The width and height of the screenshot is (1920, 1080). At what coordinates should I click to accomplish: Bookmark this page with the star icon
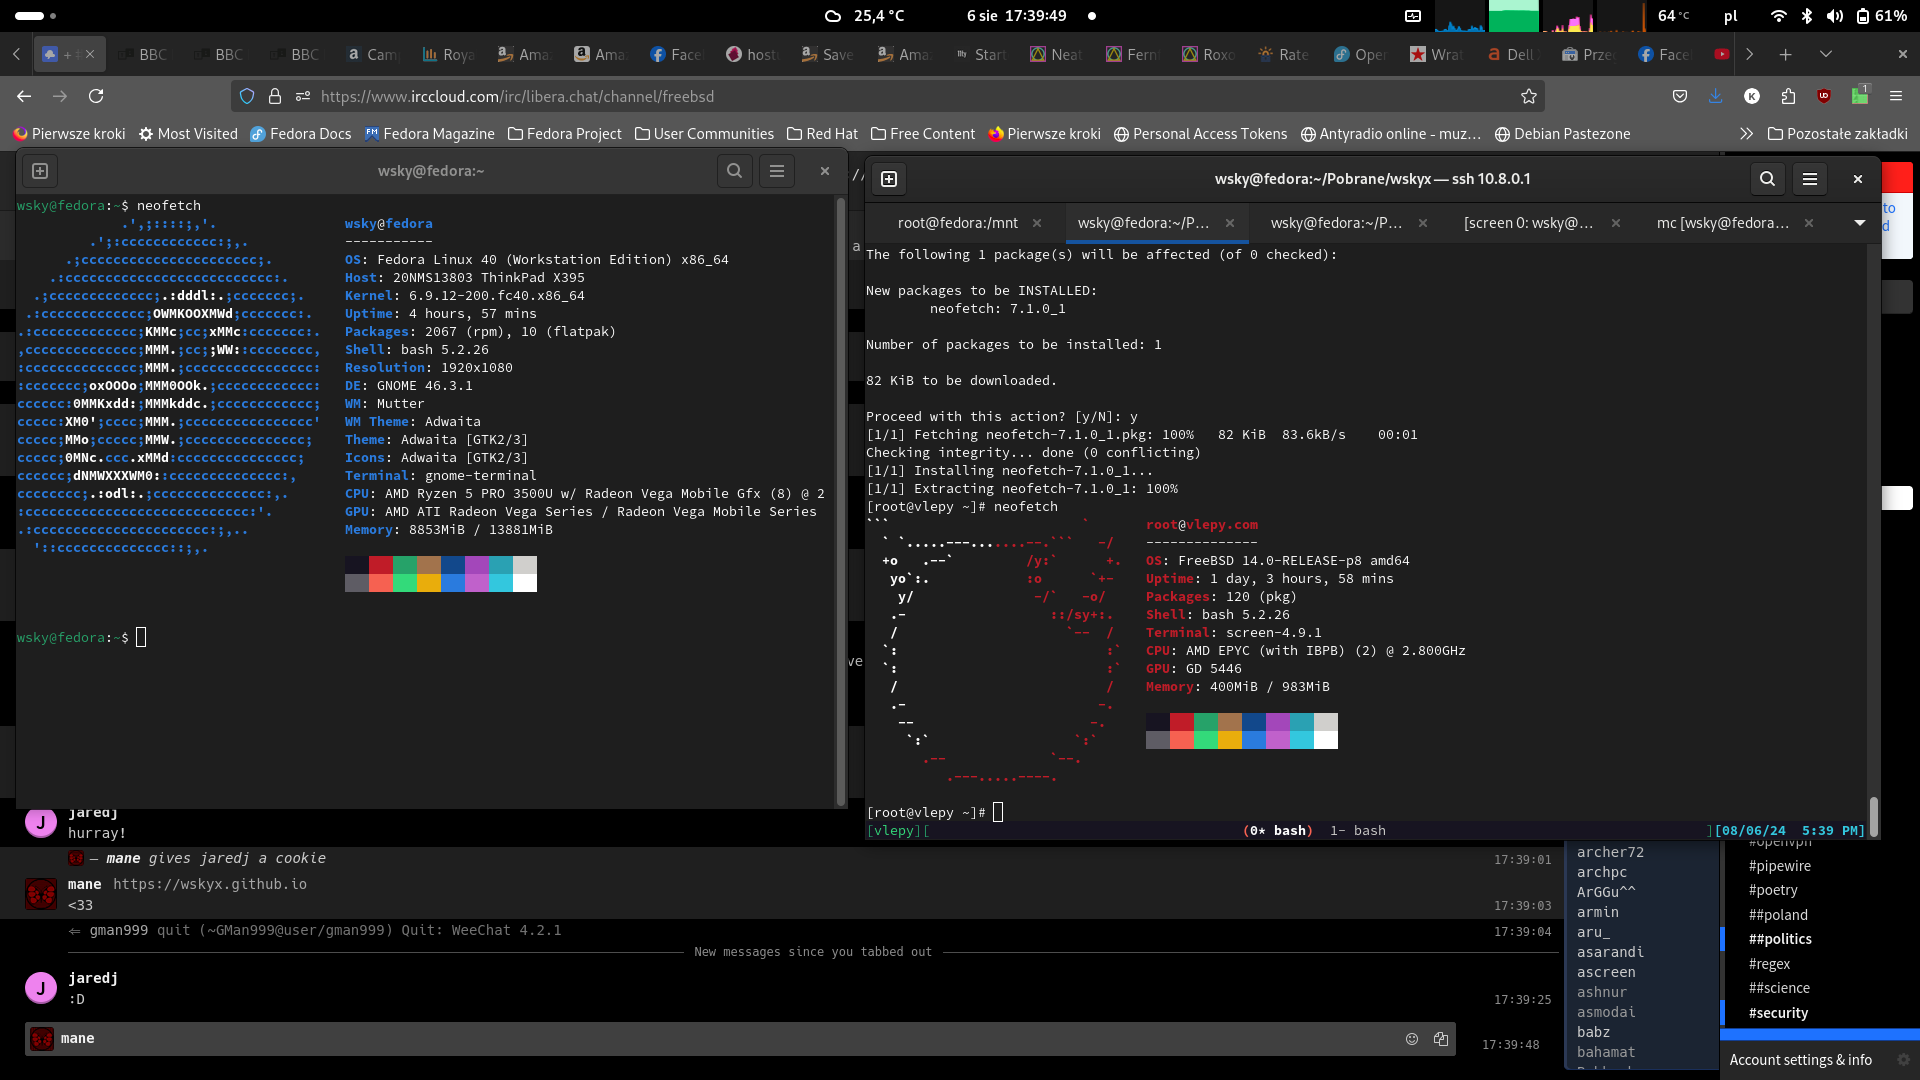(1528, 96)
